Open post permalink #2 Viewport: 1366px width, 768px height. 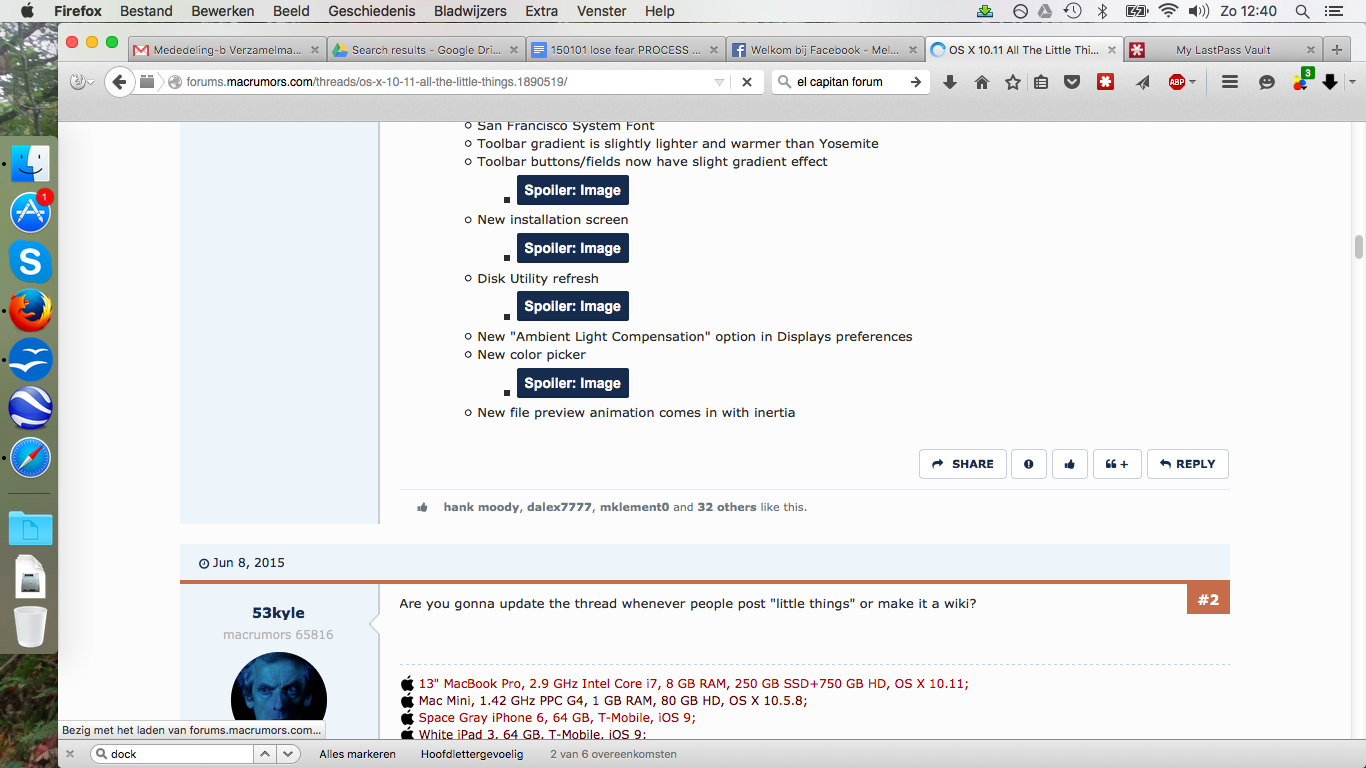1208,600
